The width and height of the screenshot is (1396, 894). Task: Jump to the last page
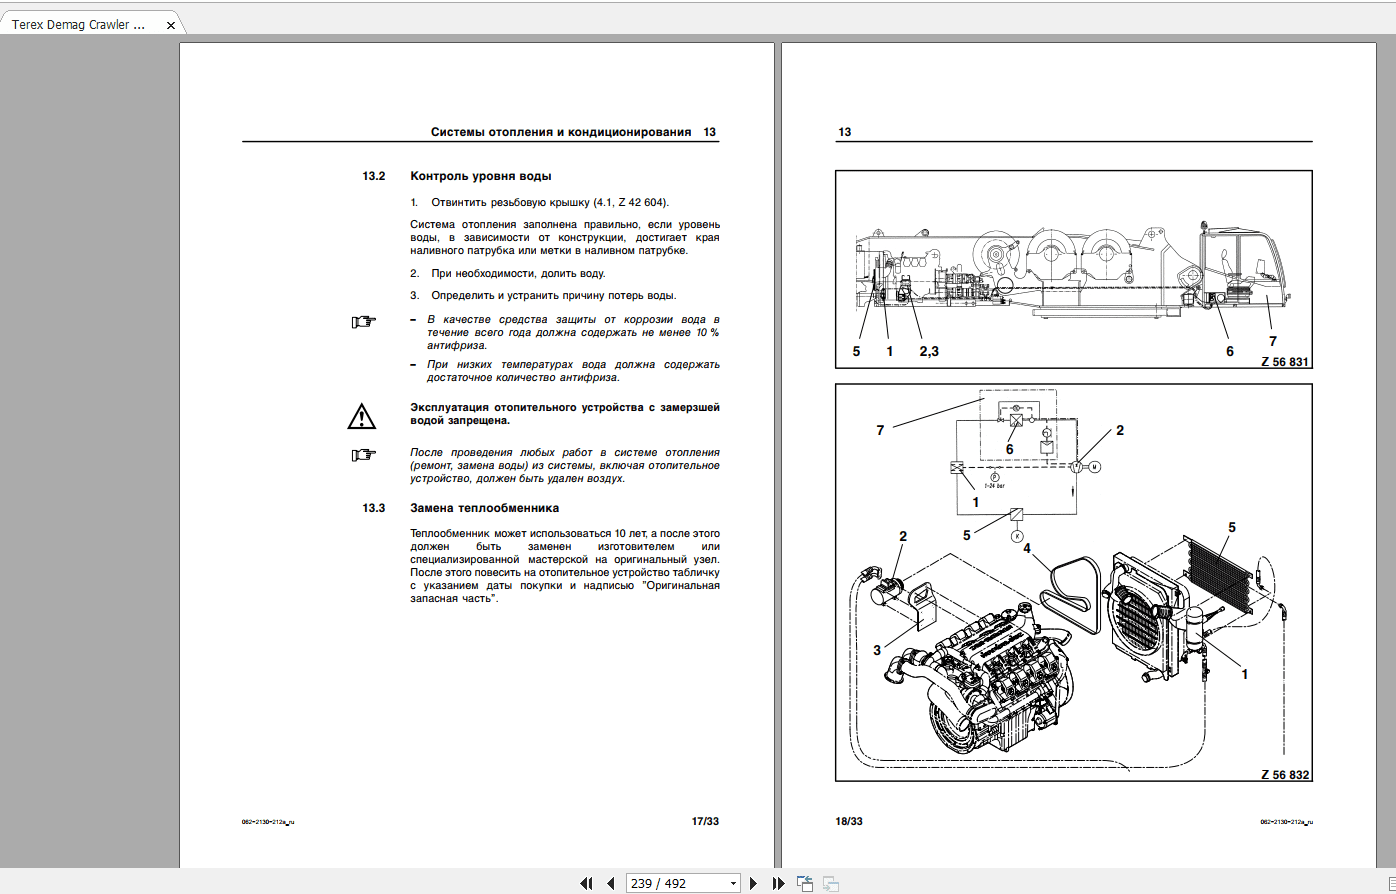(x=779, y=883)
